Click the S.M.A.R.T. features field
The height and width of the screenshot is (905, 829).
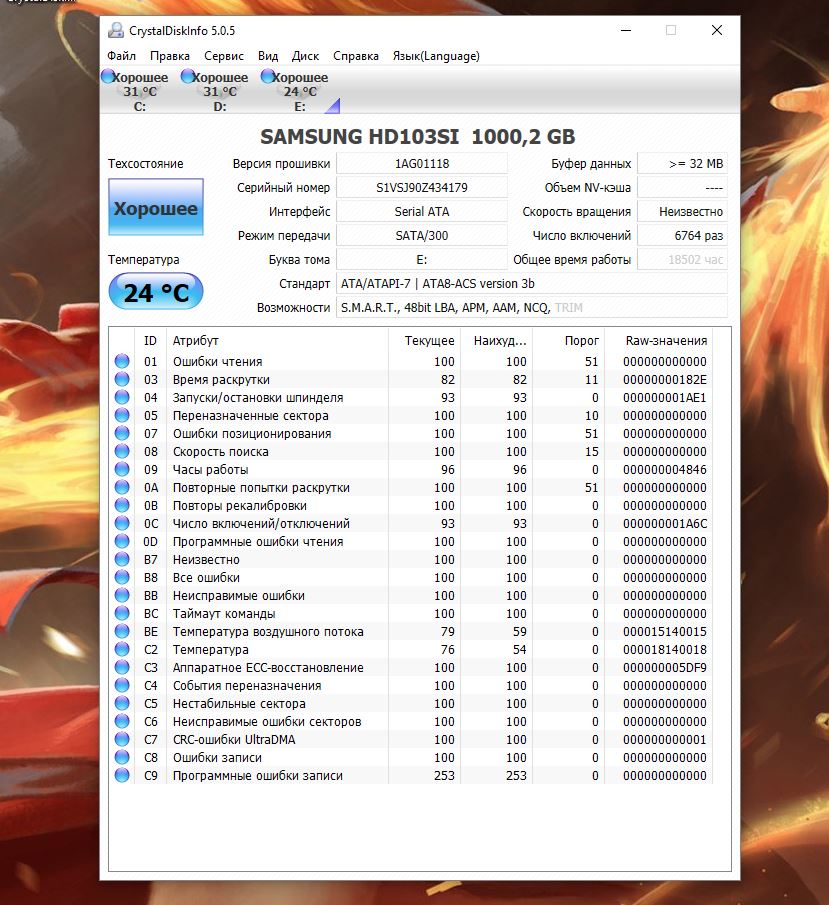coord(532,308)
